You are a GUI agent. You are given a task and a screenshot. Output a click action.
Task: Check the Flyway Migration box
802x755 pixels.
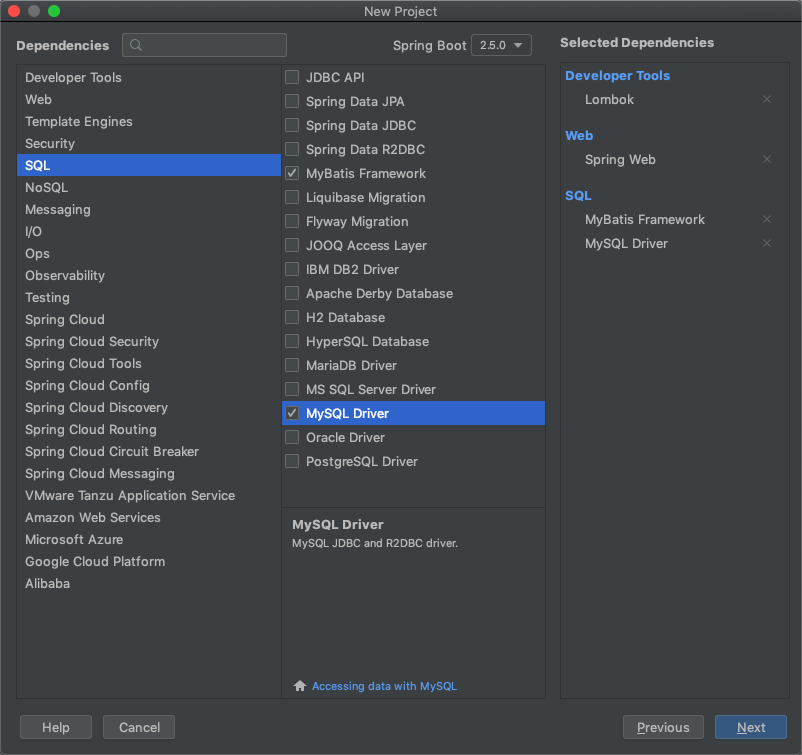(x=292, y=221)
